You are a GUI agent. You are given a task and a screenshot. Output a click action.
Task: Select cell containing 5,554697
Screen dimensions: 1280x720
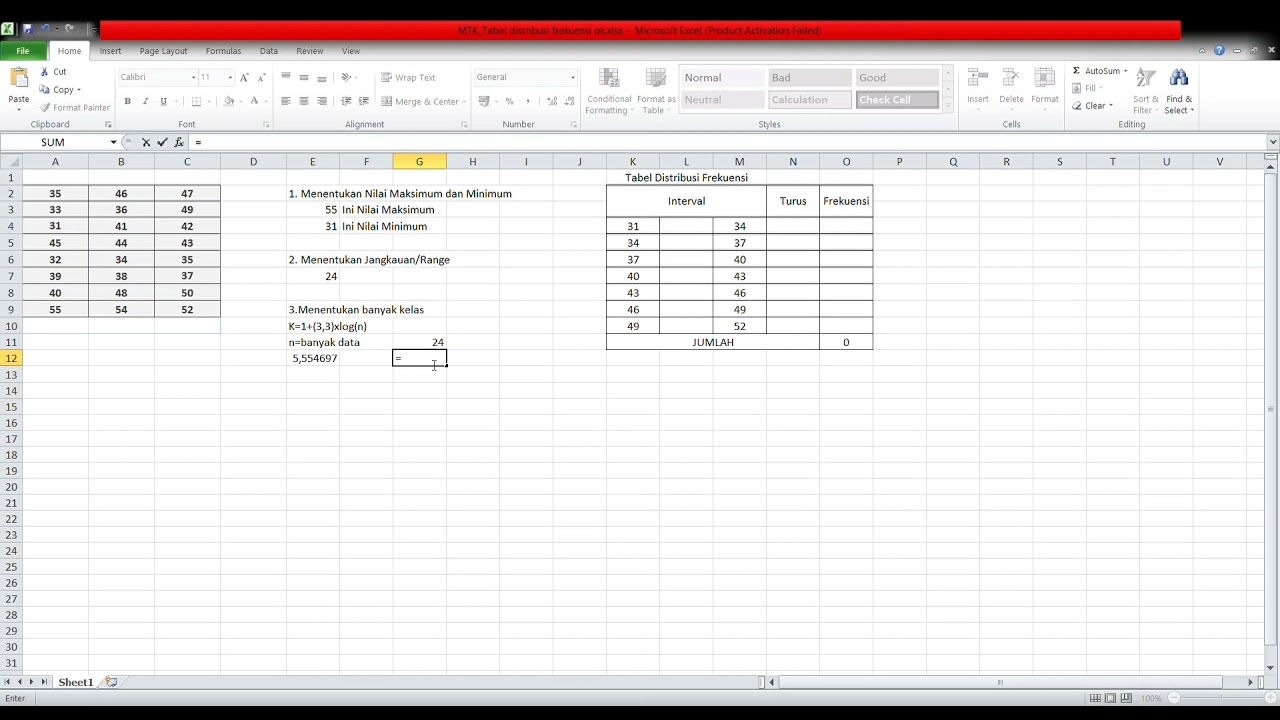[x=313, y=358]
